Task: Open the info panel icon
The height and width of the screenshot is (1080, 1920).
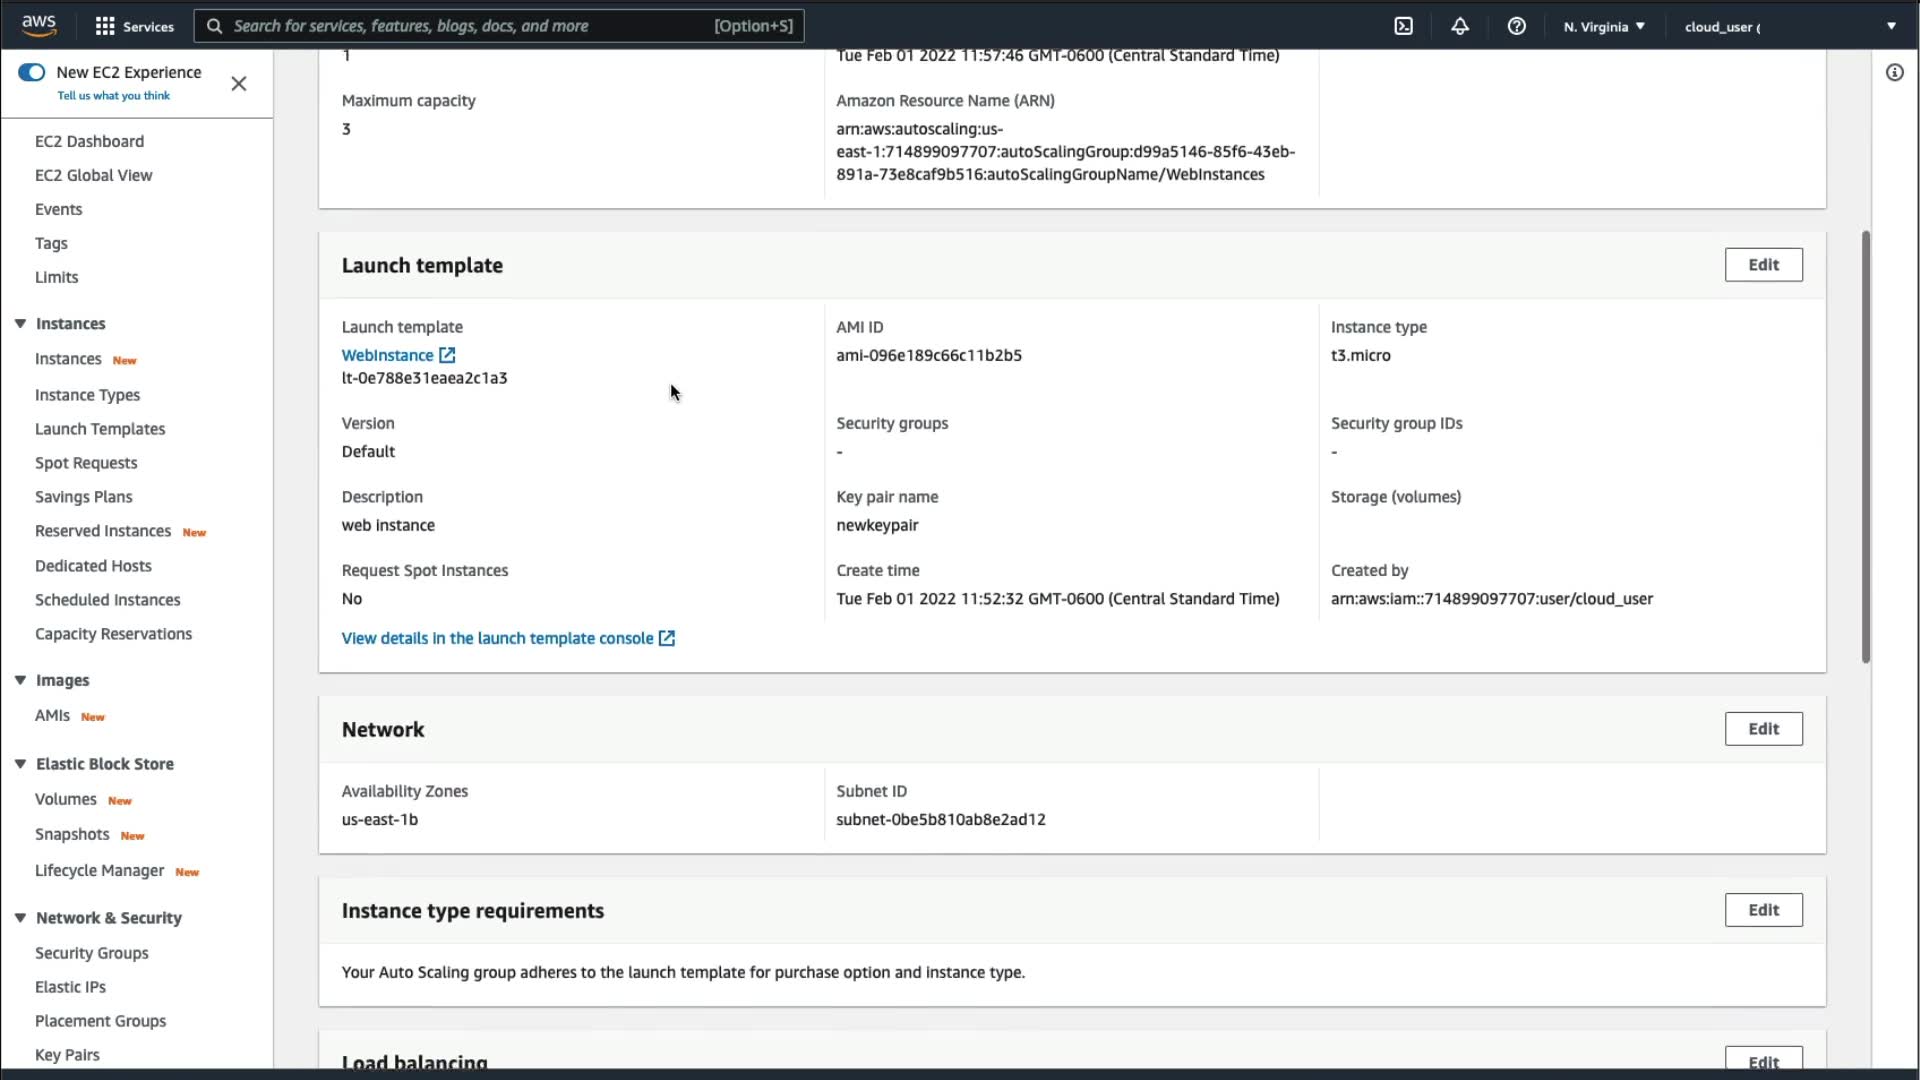Action: pyautogui.click(x=1894, y=72)
